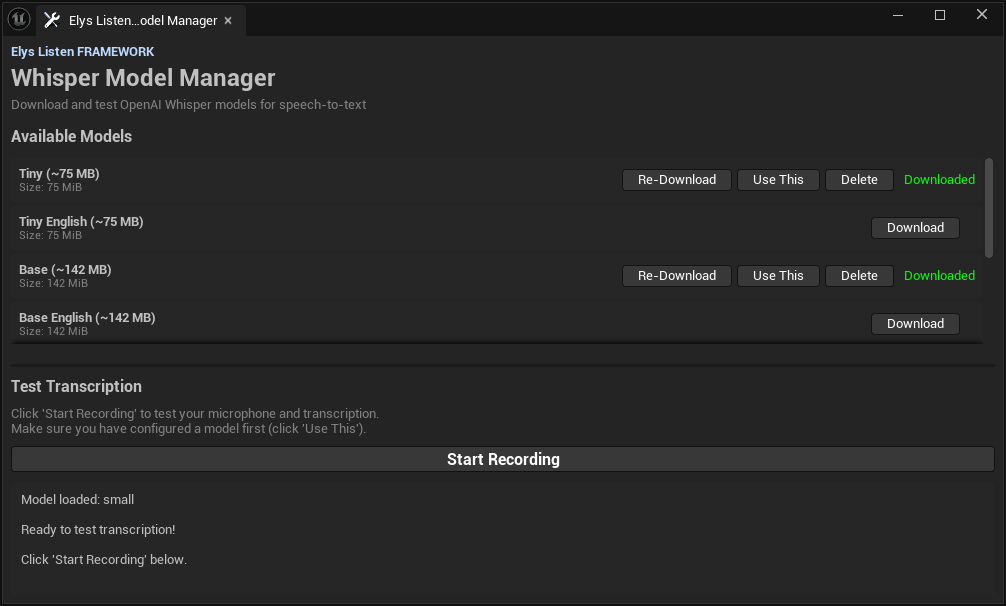Click the Test Transcription heading
1006x606 pixels.
tap(76, 386)
